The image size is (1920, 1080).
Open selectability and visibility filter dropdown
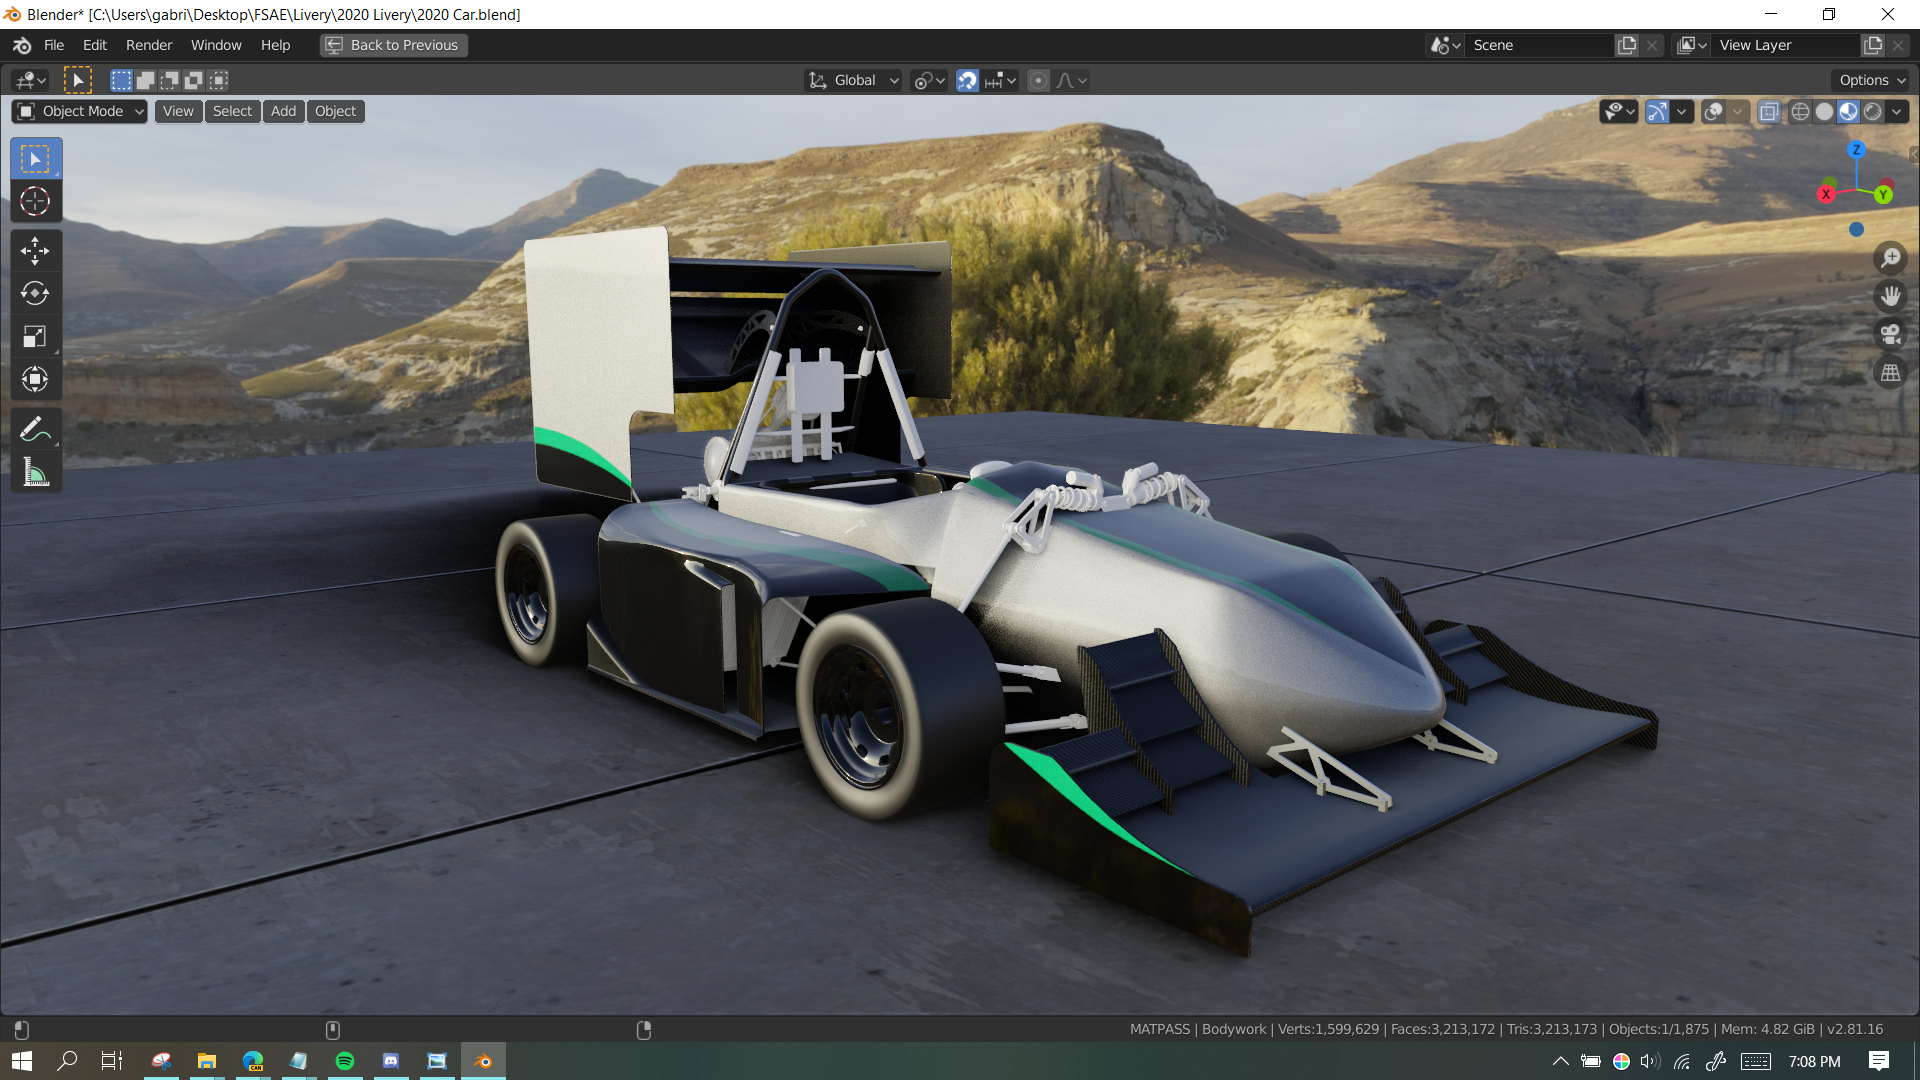(x=1618, y=112)
